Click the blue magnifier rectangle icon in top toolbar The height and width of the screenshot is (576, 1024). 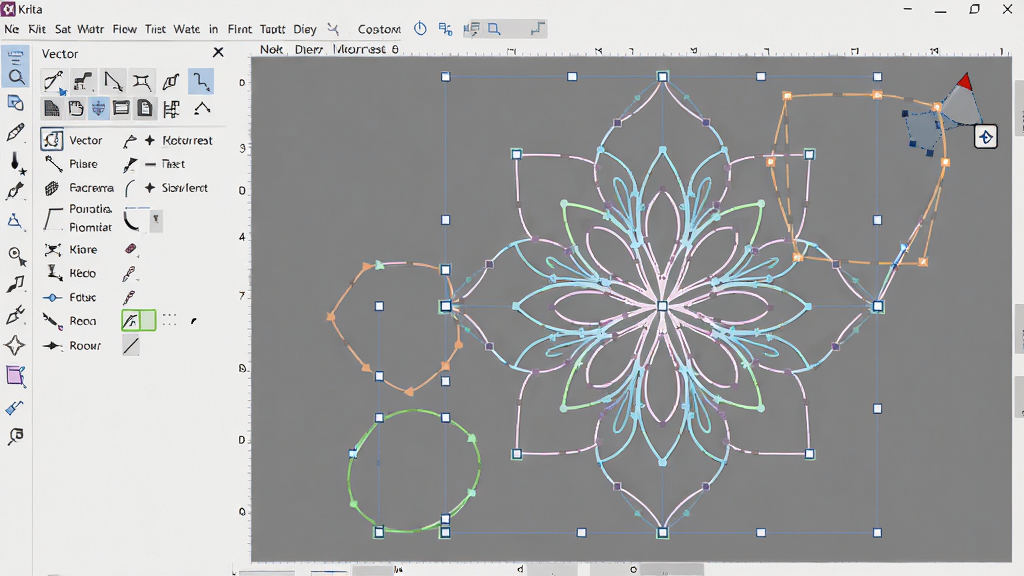pyautogui.click(x=494, y=29)
